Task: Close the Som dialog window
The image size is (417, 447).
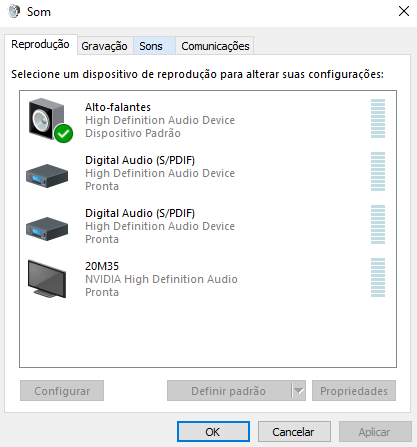Action: click(404, 11)
